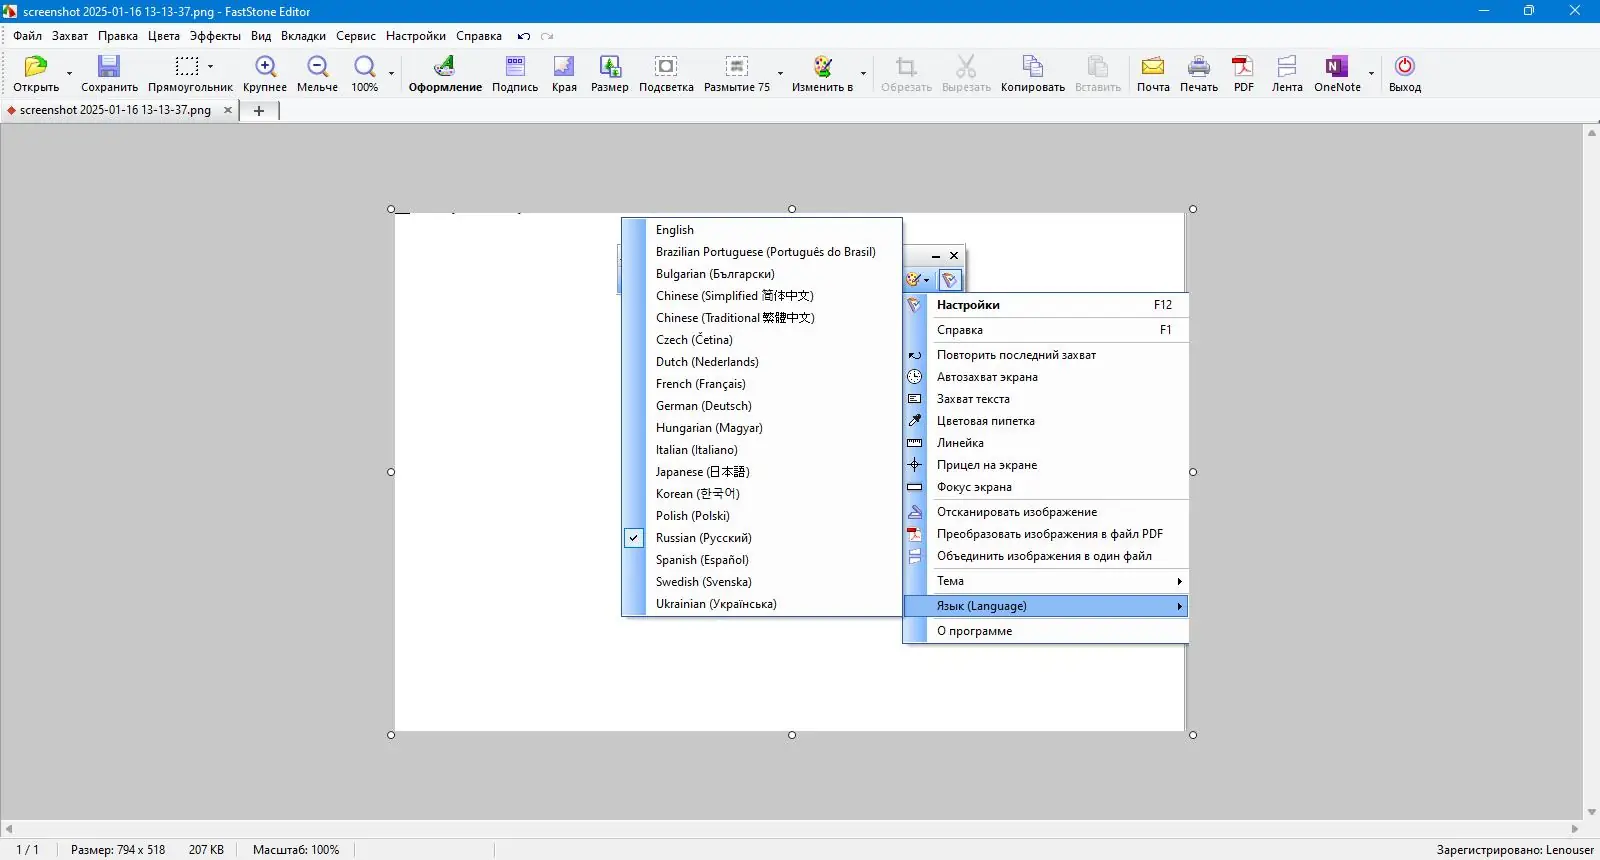
Task: Expand the Язык (Language) submenu entry
Action: pos(1046,606)
